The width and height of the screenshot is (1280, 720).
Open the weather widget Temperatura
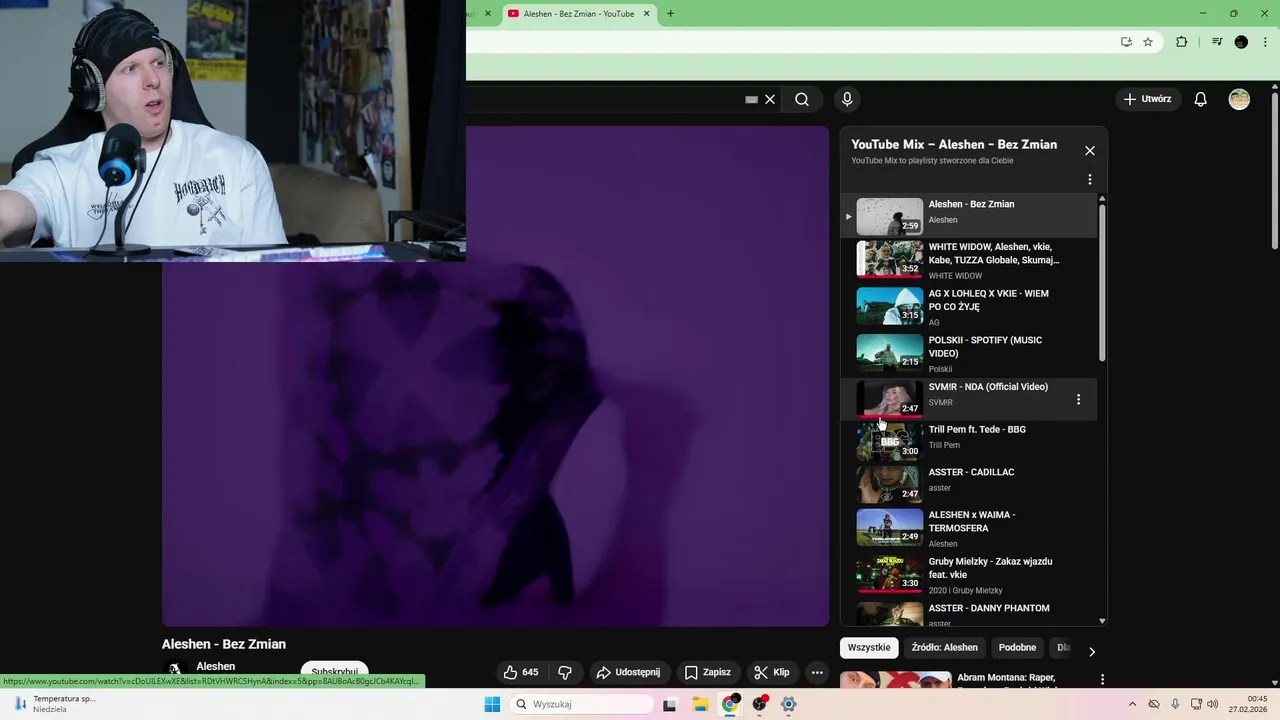(x=55, y=704)
